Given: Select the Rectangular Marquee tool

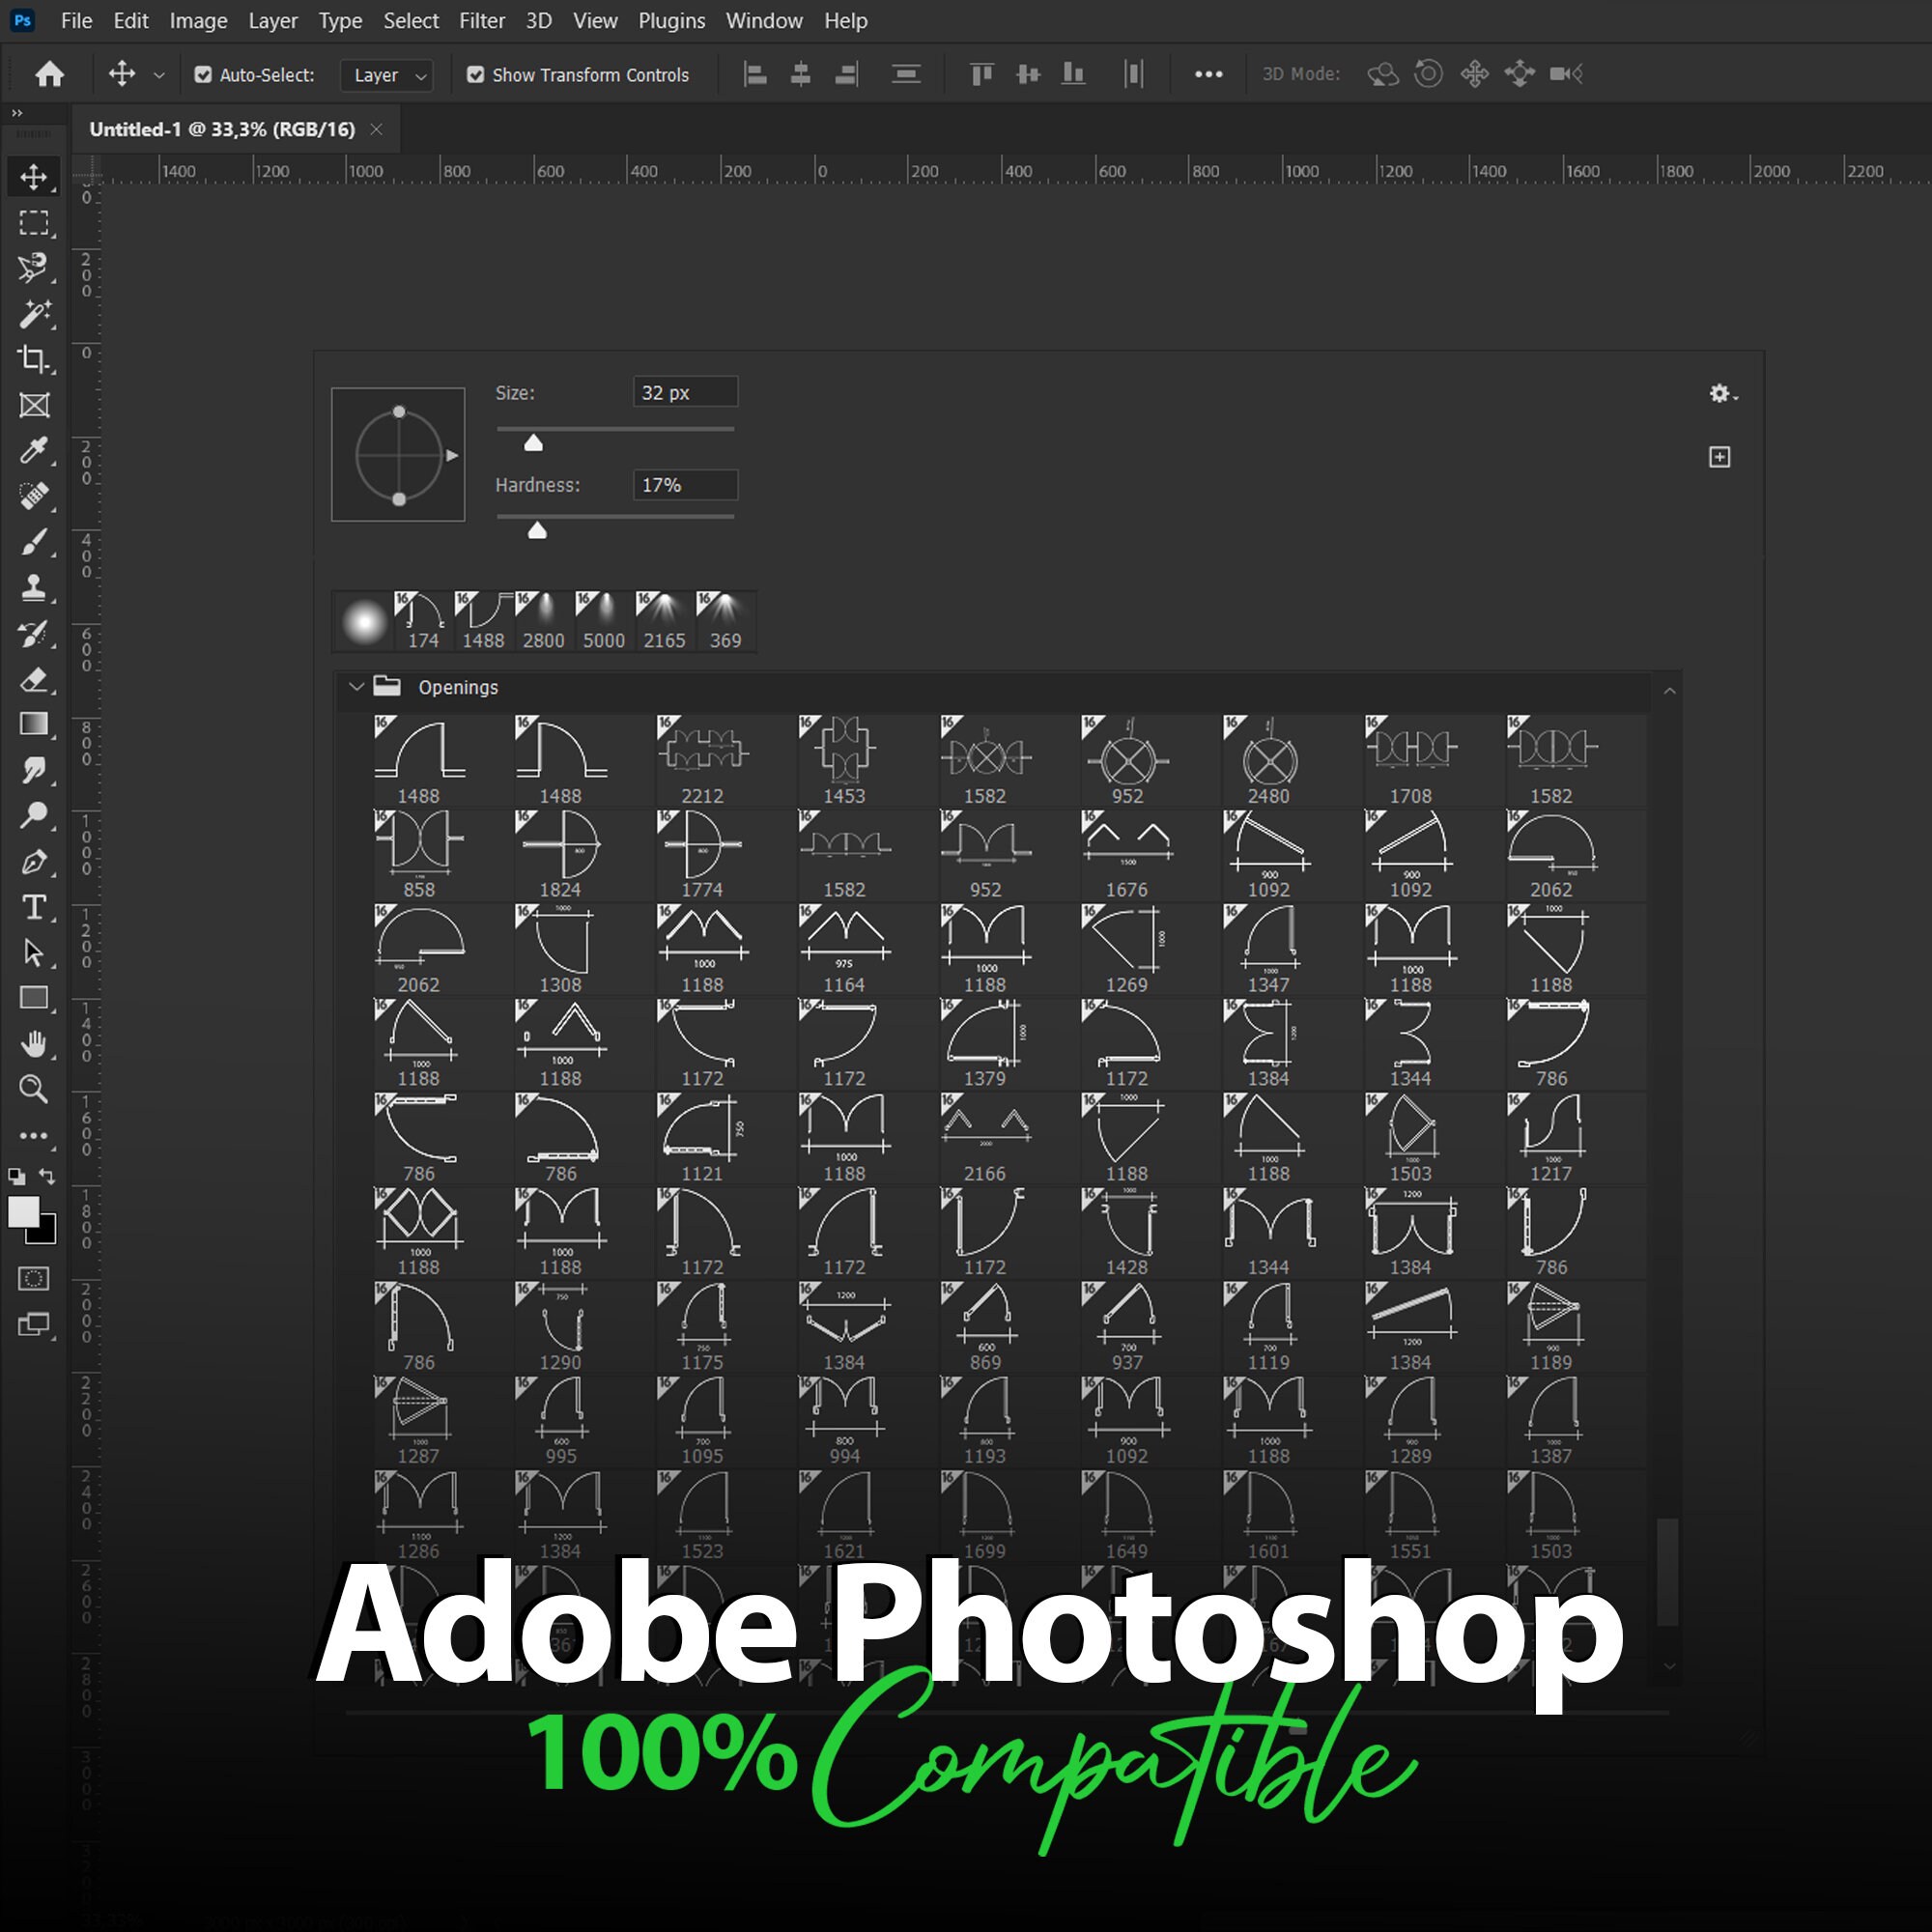Looking at the screenshot, I should click(x=34, y=223).
